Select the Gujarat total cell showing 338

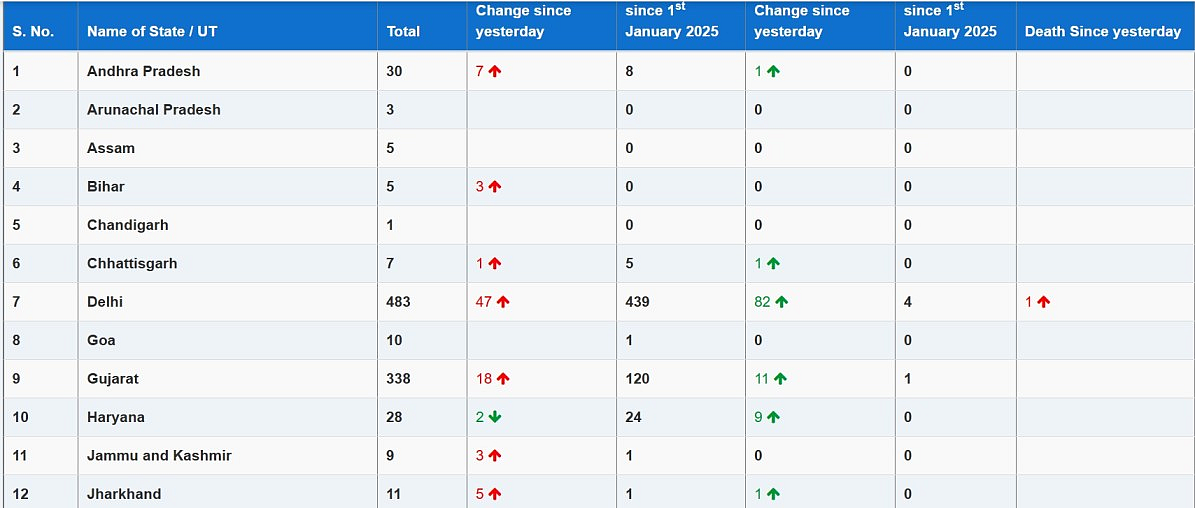pos(422,379)
